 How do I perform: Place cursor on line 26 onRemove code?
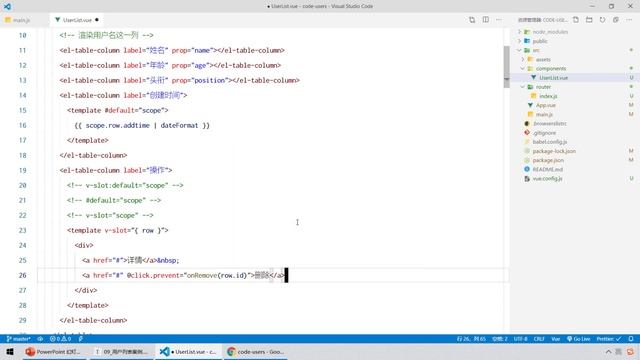pos(217,276)
